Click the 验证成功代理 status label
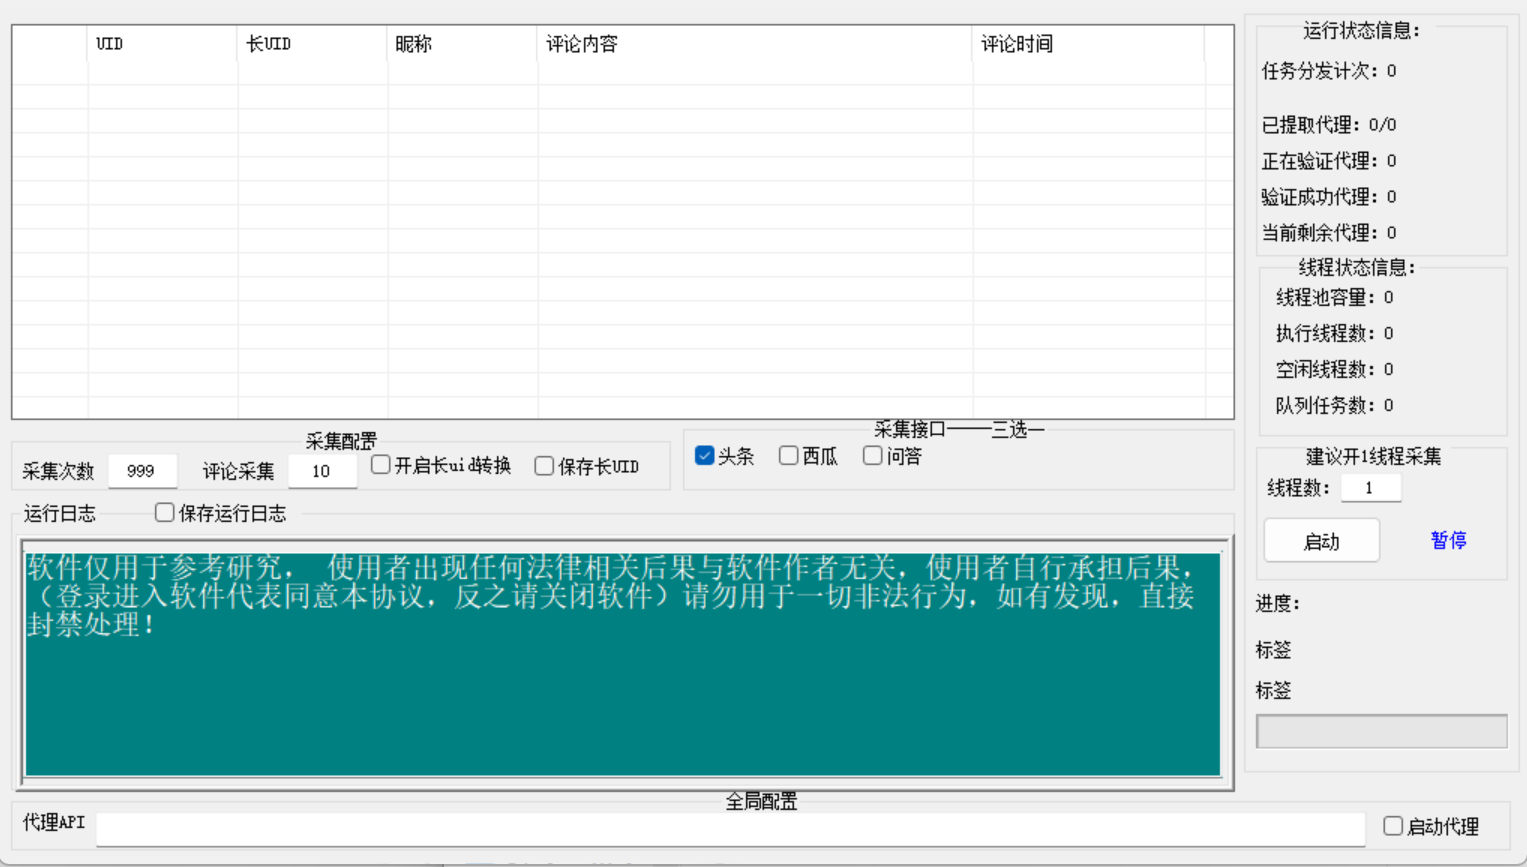The width and height of the screenshot is (1527, 867). coord(1329,197)
